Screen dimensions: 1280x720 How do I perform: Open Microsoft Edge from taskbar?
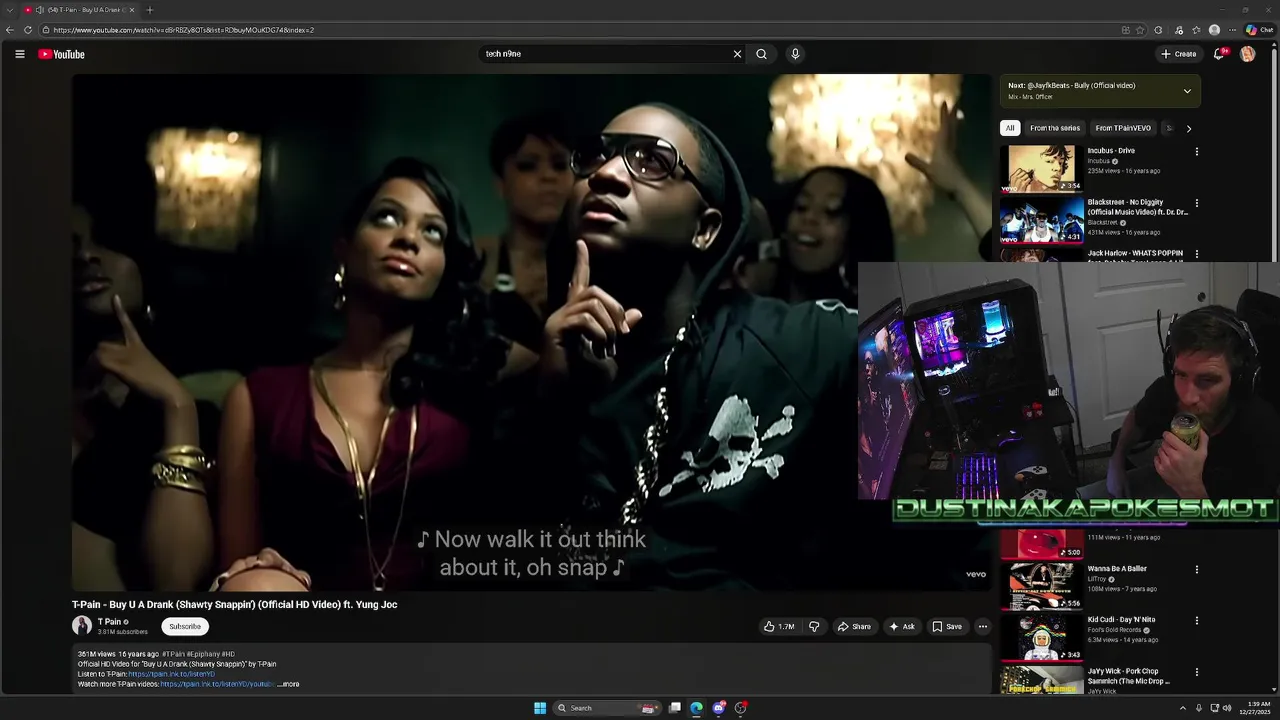[696, 708]
